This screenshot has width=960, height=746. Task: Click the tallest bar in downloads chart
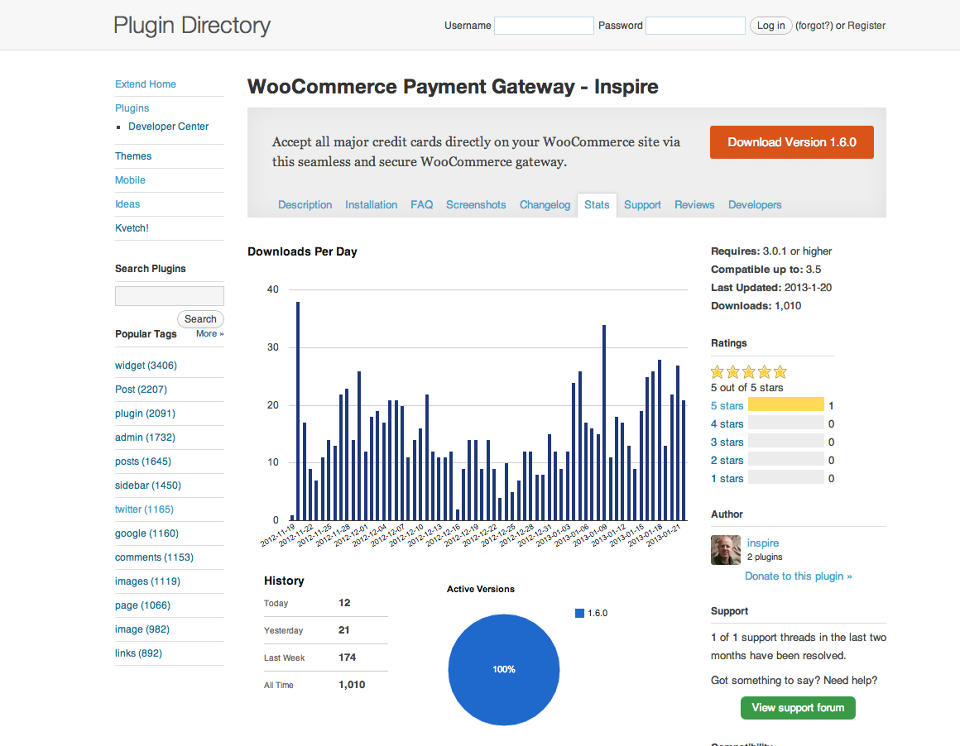[x=298, y=411]
